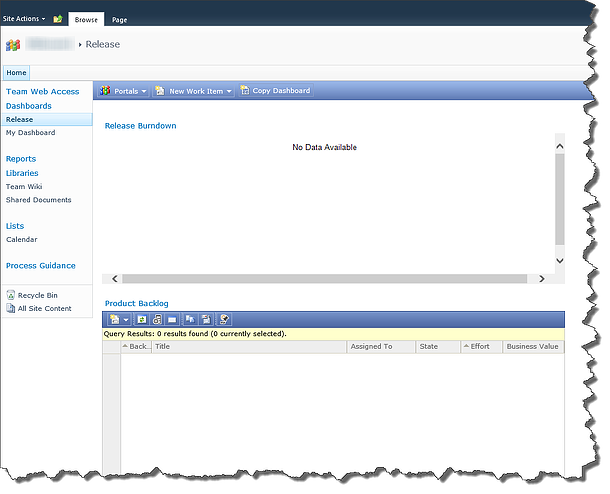
Task: Open All Site Content link
Action: (x=45, y=309)
